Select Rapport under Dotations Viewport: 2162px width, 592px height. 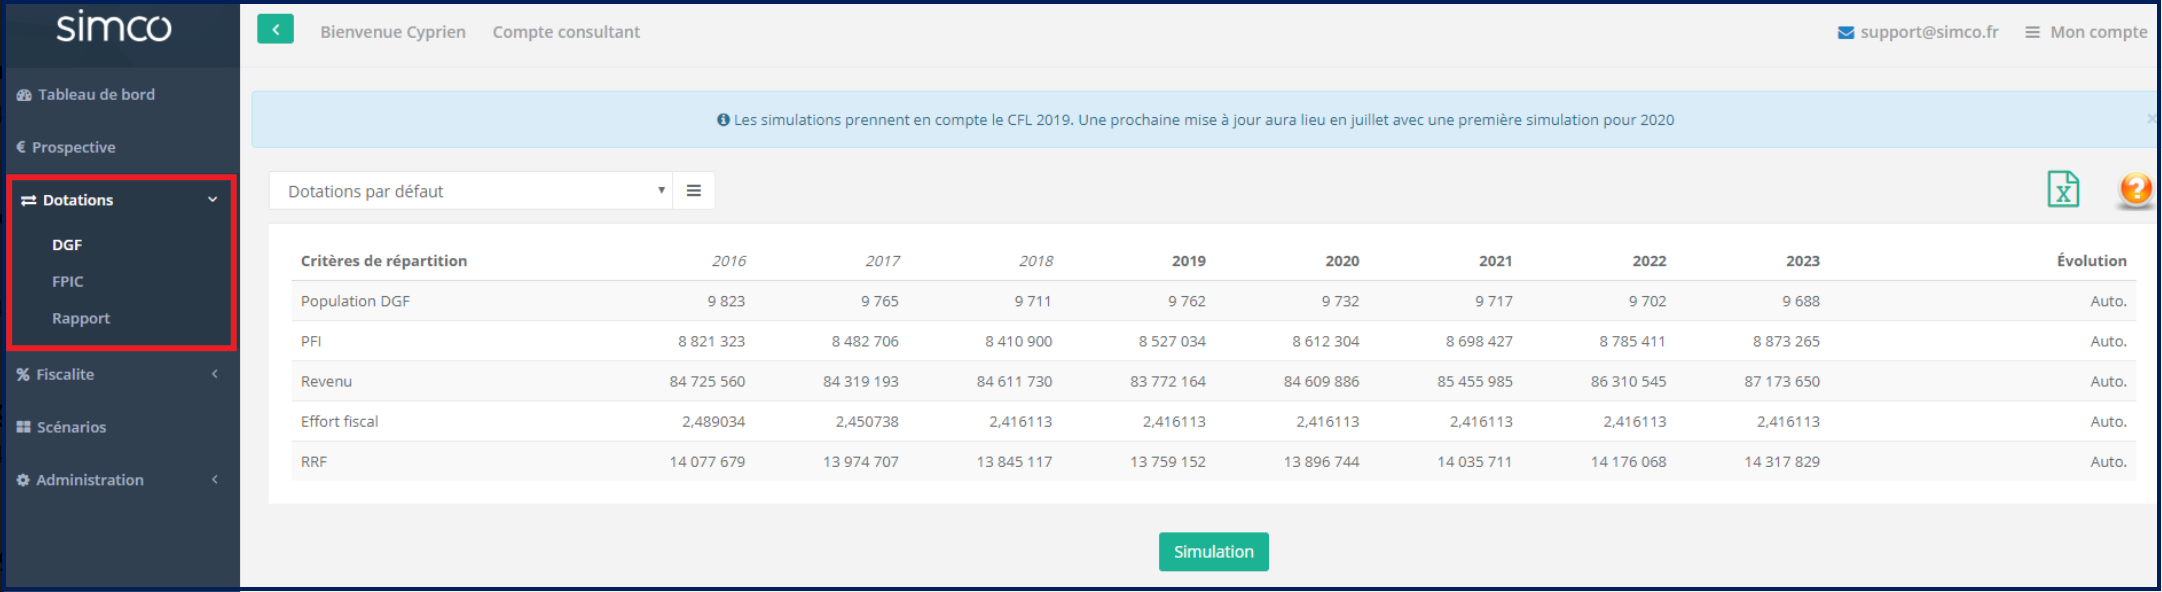click(x=81, y=319)
